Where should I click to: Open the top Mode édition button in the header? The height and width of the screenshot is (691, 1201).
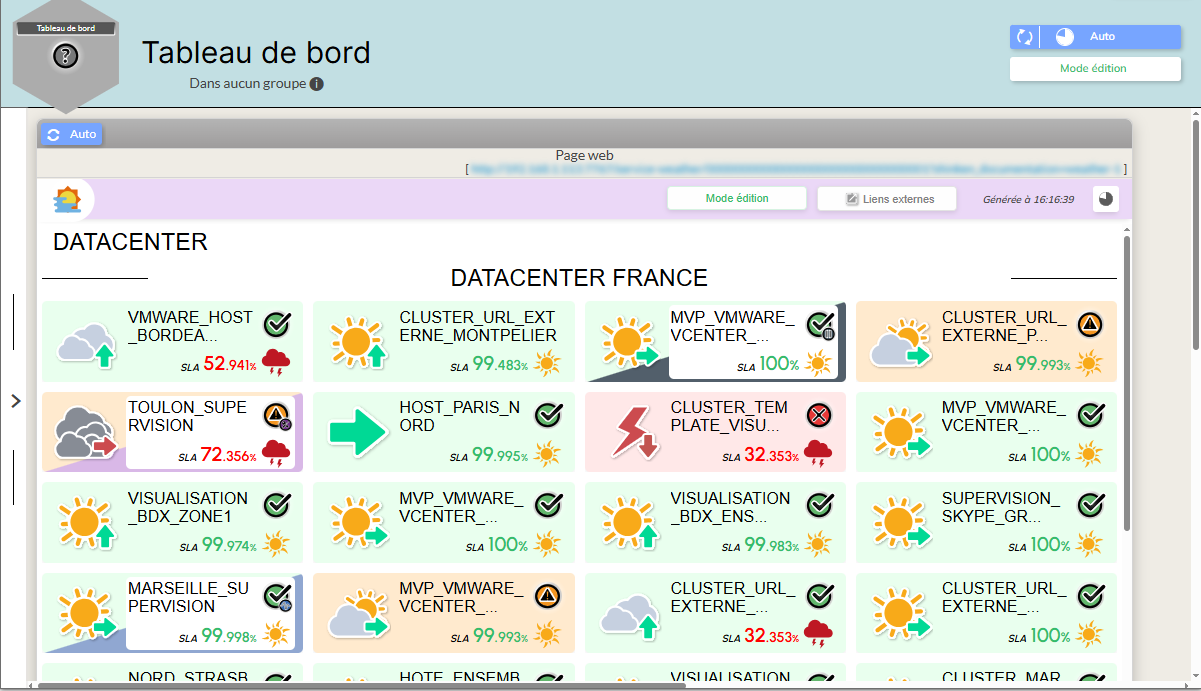[1094, 69]
